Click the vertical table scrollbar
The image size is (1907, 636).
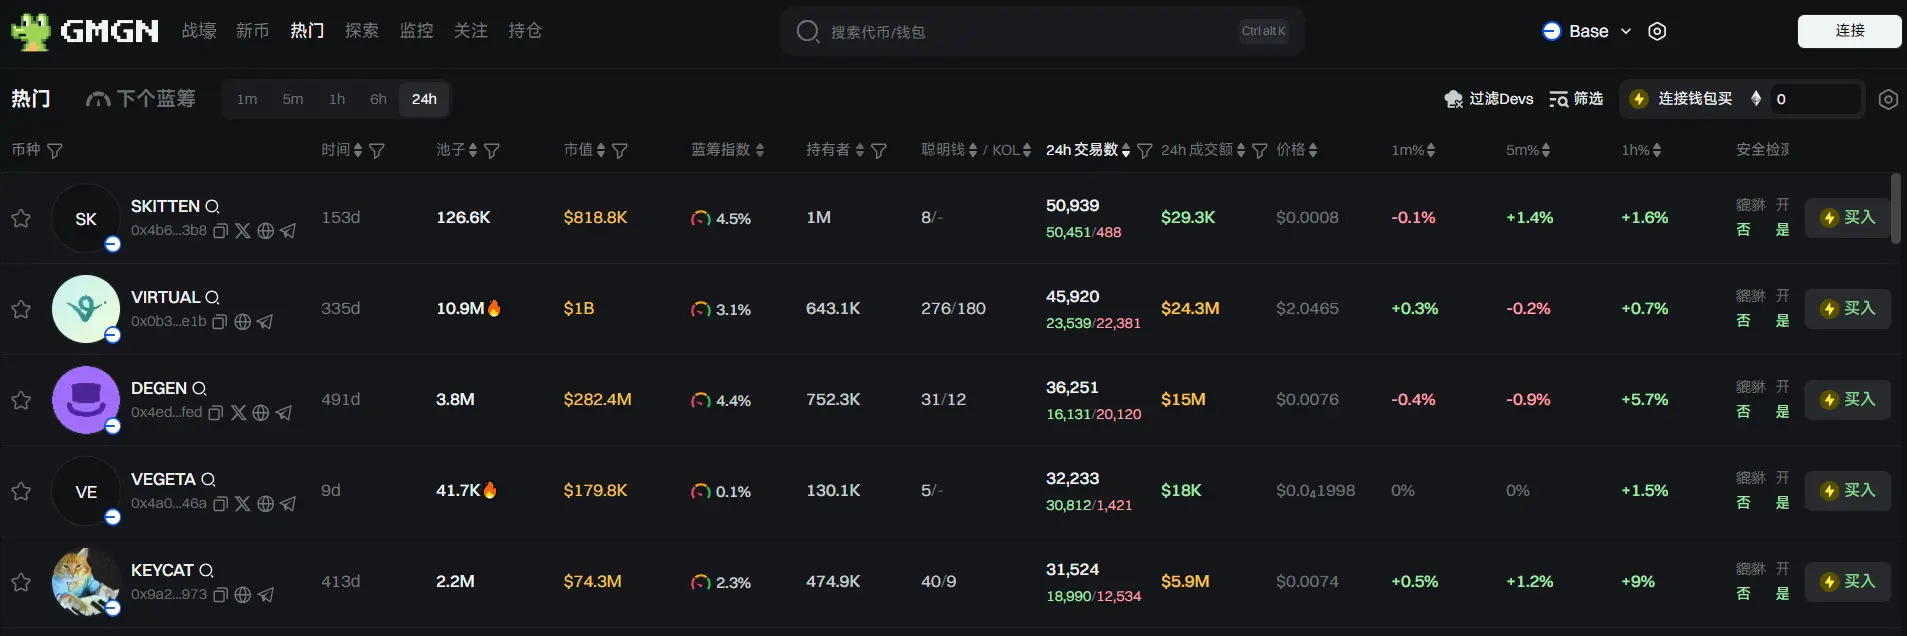(1895, 208)
